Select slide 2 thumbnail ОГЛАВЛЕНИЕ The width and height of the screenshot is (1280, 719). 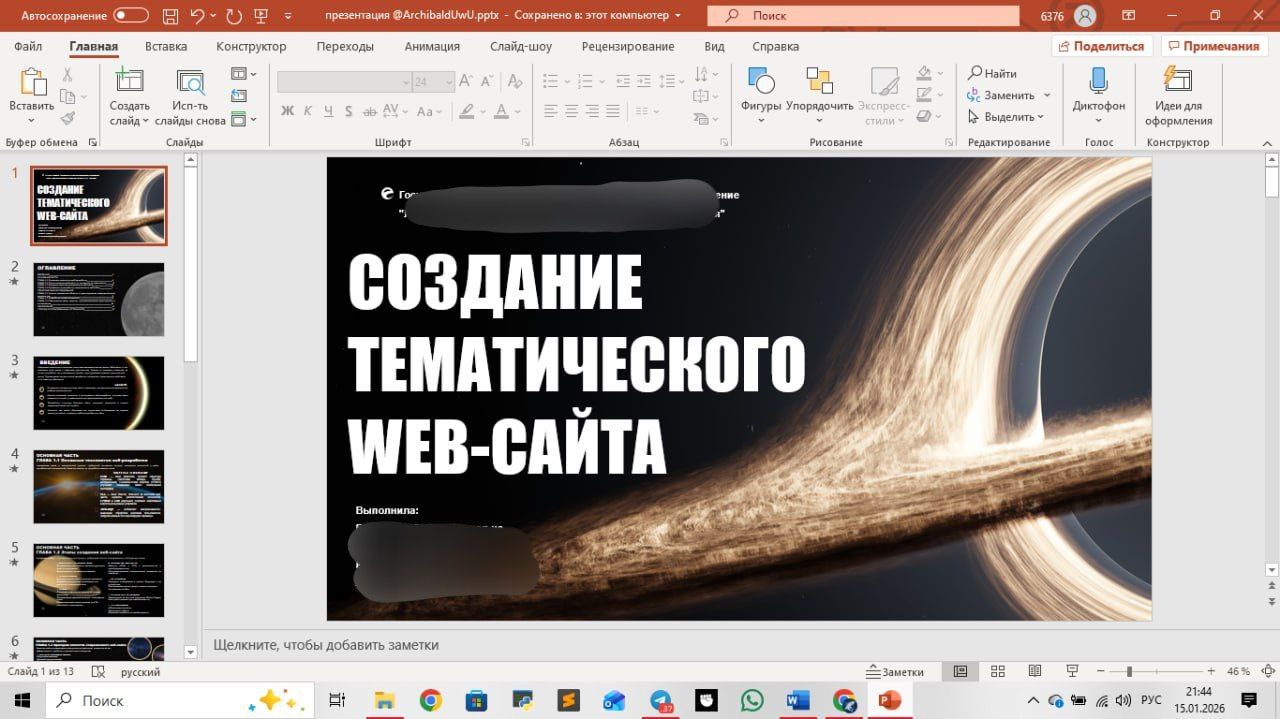tap(99, 299)
